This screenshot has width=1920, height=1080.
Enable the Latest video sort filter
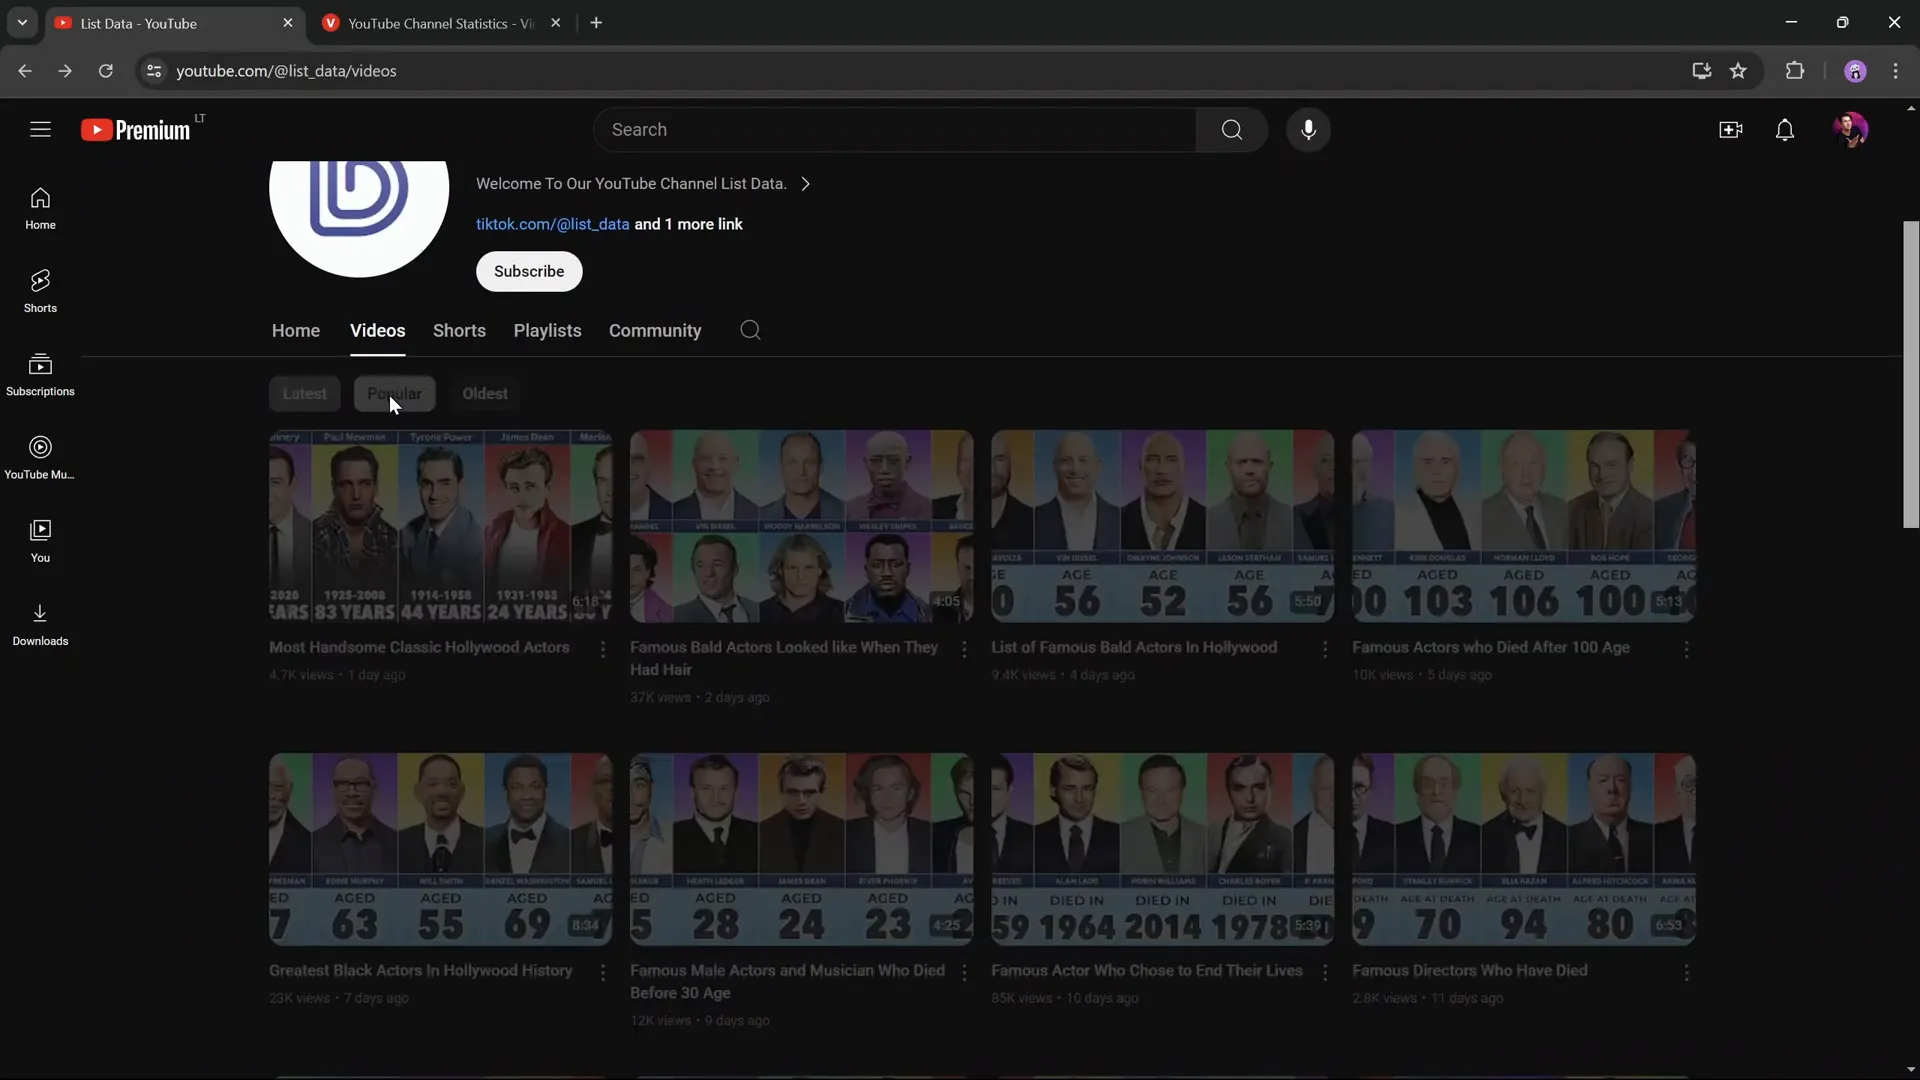pyautogui.click(x=305, y=393)
